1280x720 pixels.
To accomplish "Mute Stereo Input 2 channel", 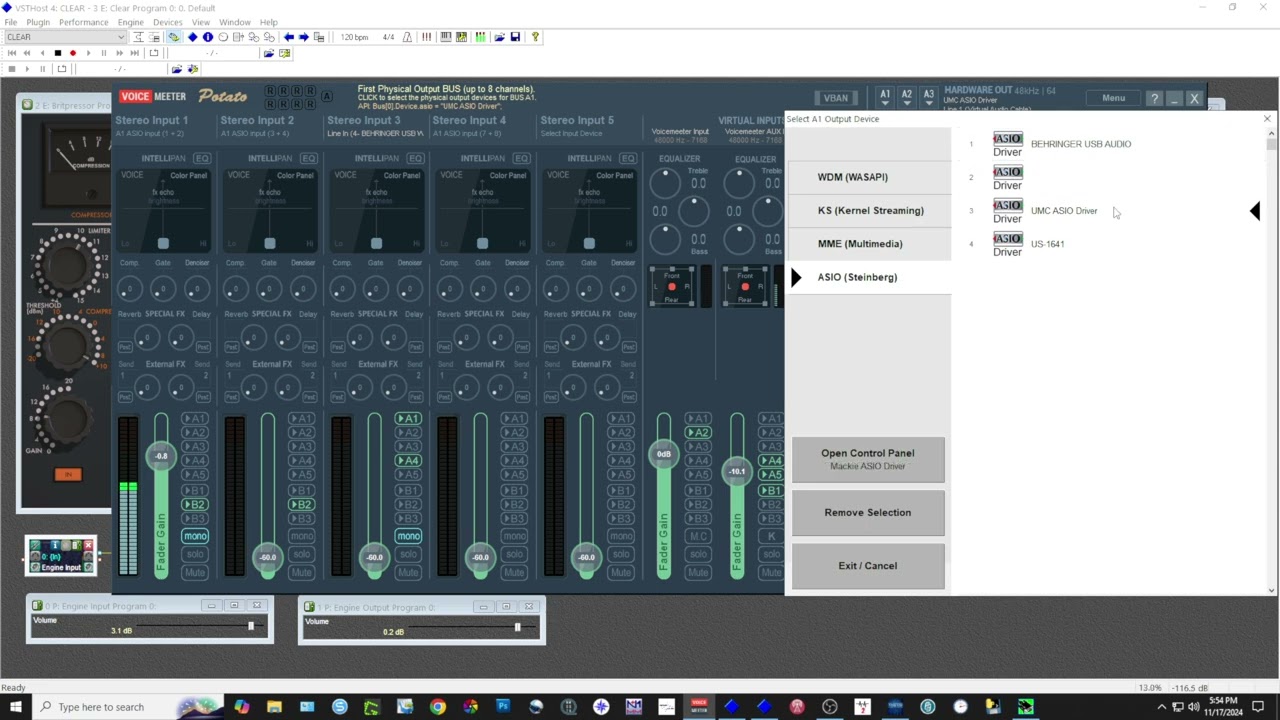I will tap(301, 573).
